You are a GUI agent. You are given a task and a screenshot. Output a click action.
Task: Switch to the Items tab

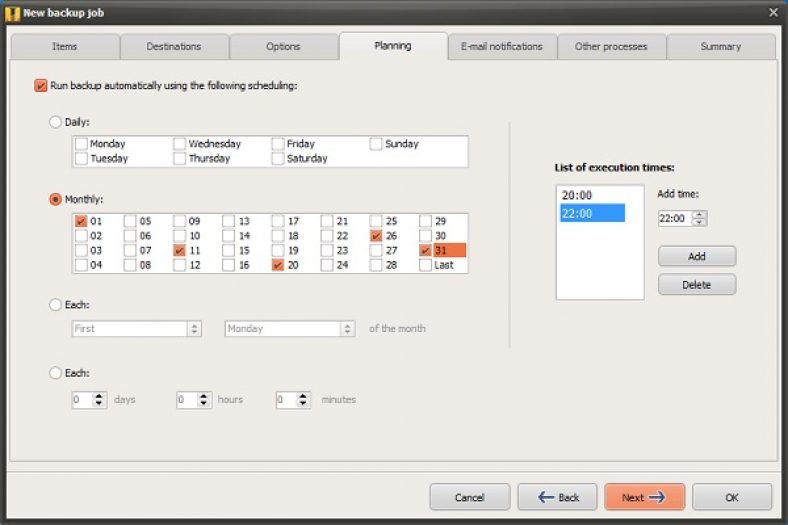click(65, 47)
